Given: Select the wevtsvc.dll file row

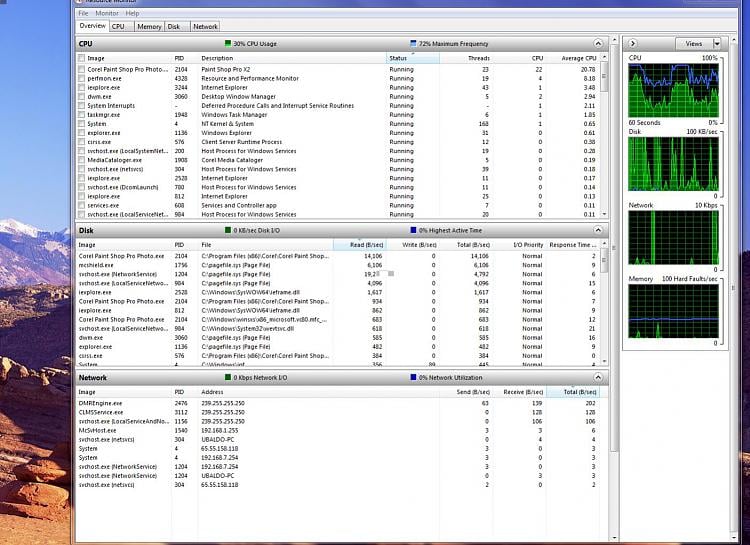Looking at the screenshot, I should tap(338, 329).
